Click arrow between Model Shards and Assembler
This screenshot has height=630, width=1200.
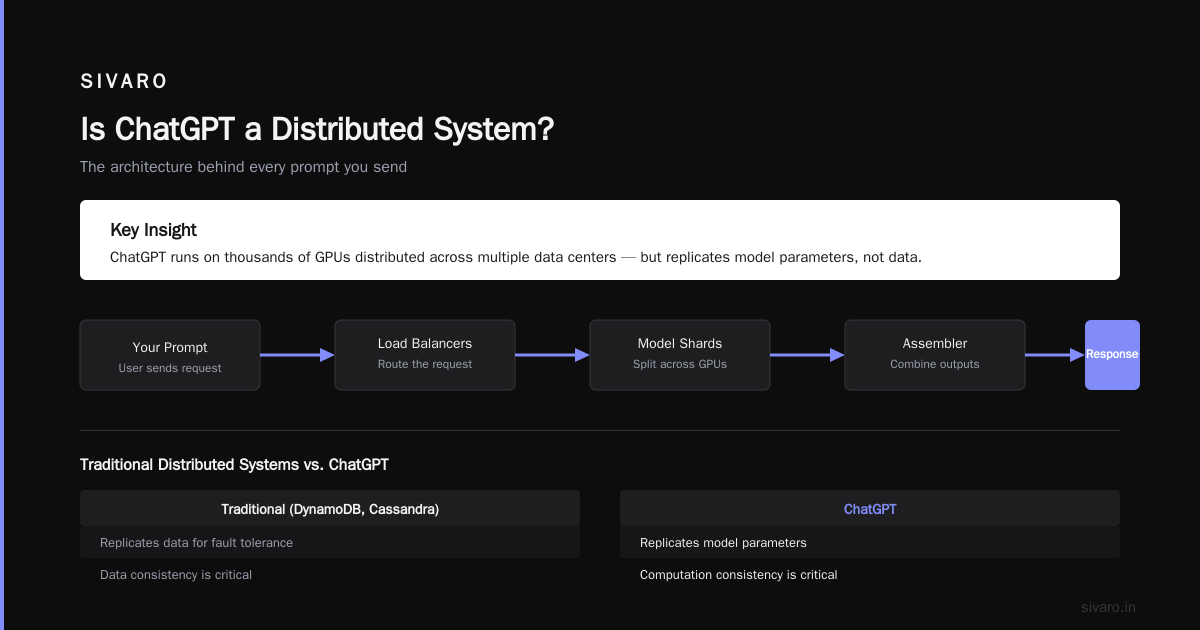click(x=807, y=355)
